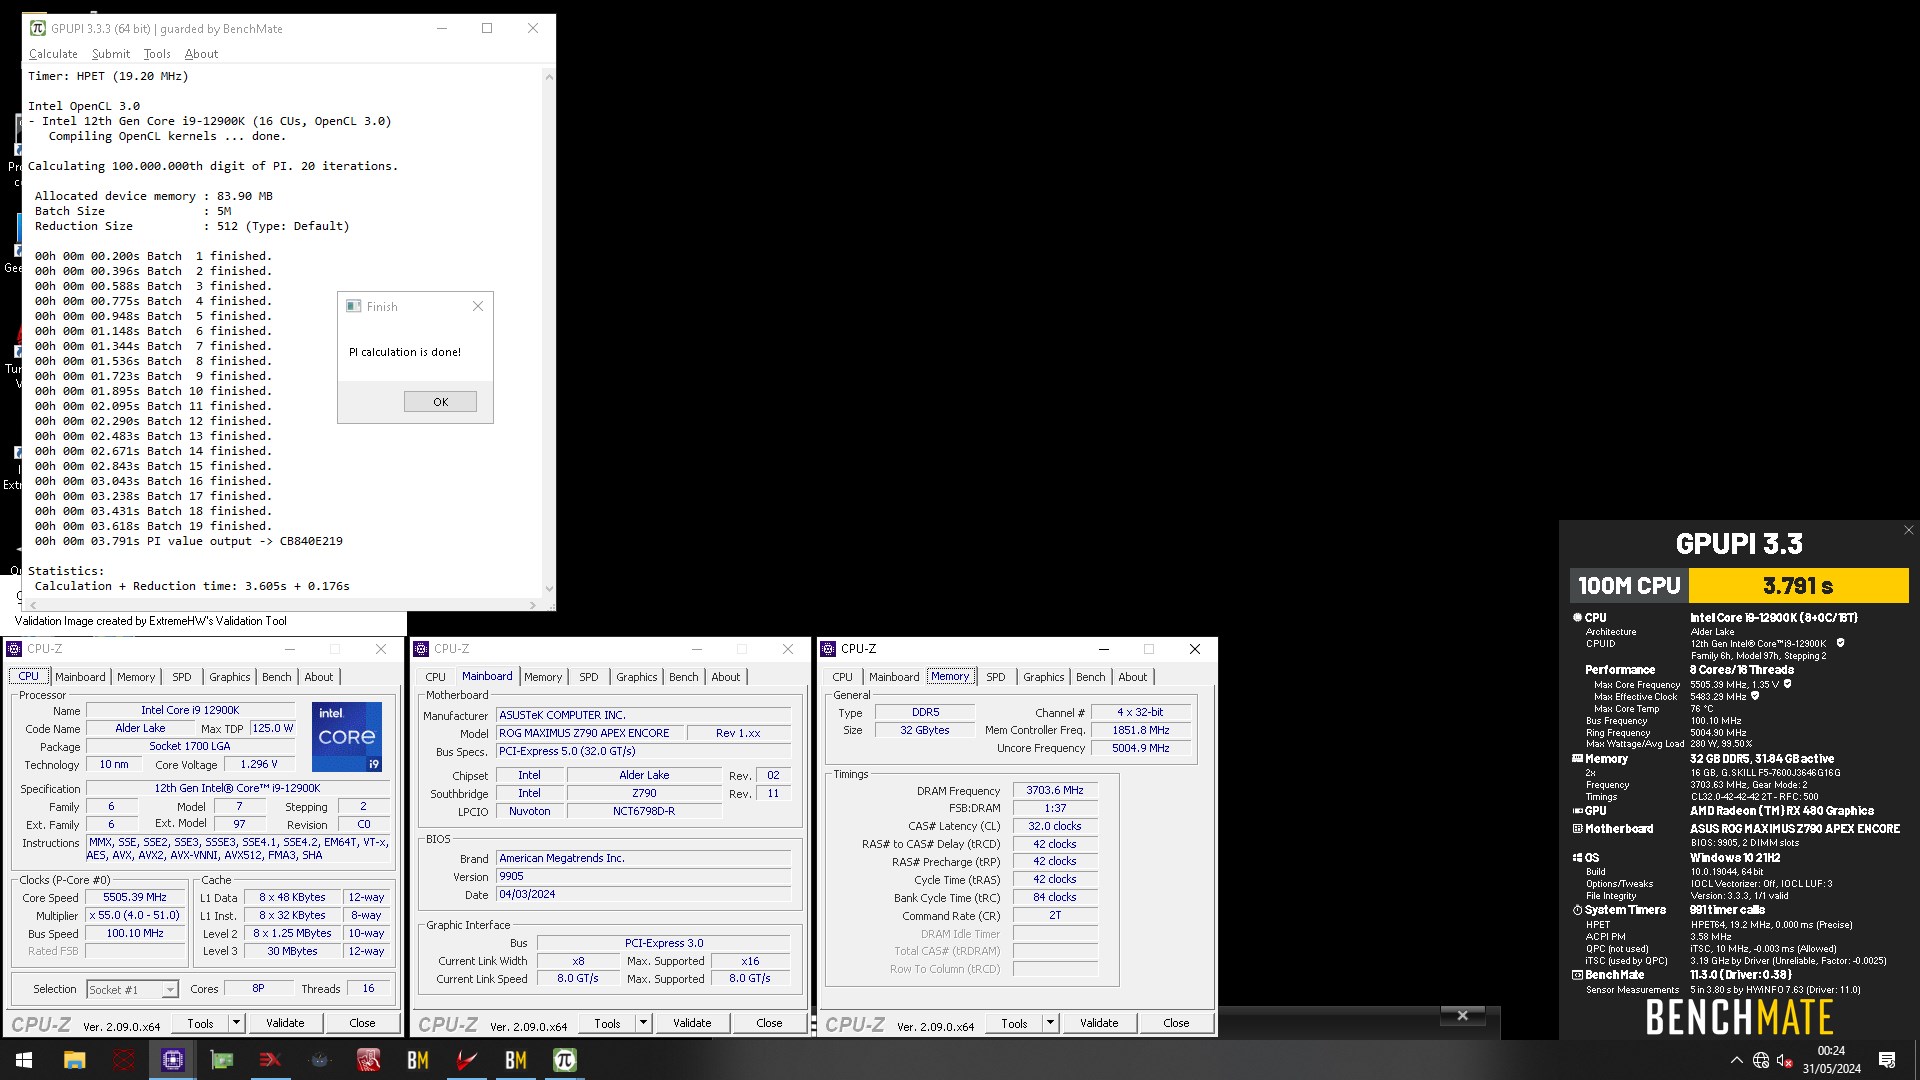Screen dimensions: 1920x1080
Task: Switch to the purple CPU-Z taskbar icon
Action: coord(173,1060)
